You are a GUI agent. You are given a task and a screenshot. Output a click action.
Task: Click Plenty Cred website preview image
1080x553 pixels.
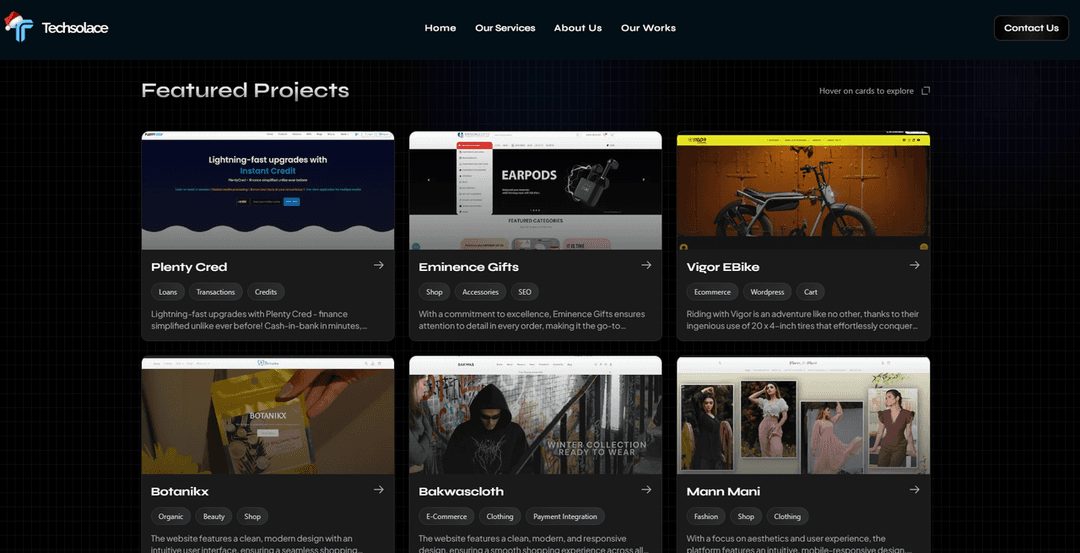[x=268, y=190]
